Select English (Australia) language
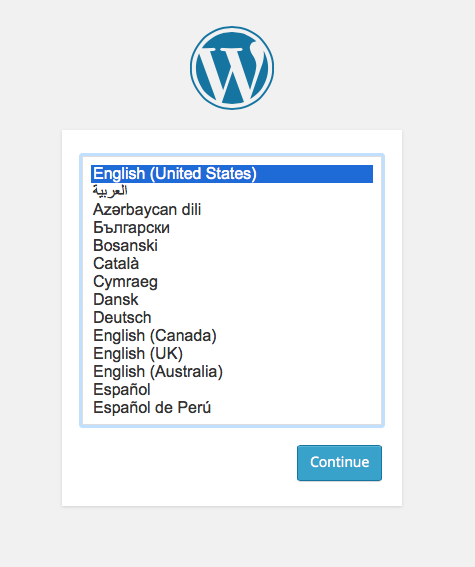 [232, 372]
